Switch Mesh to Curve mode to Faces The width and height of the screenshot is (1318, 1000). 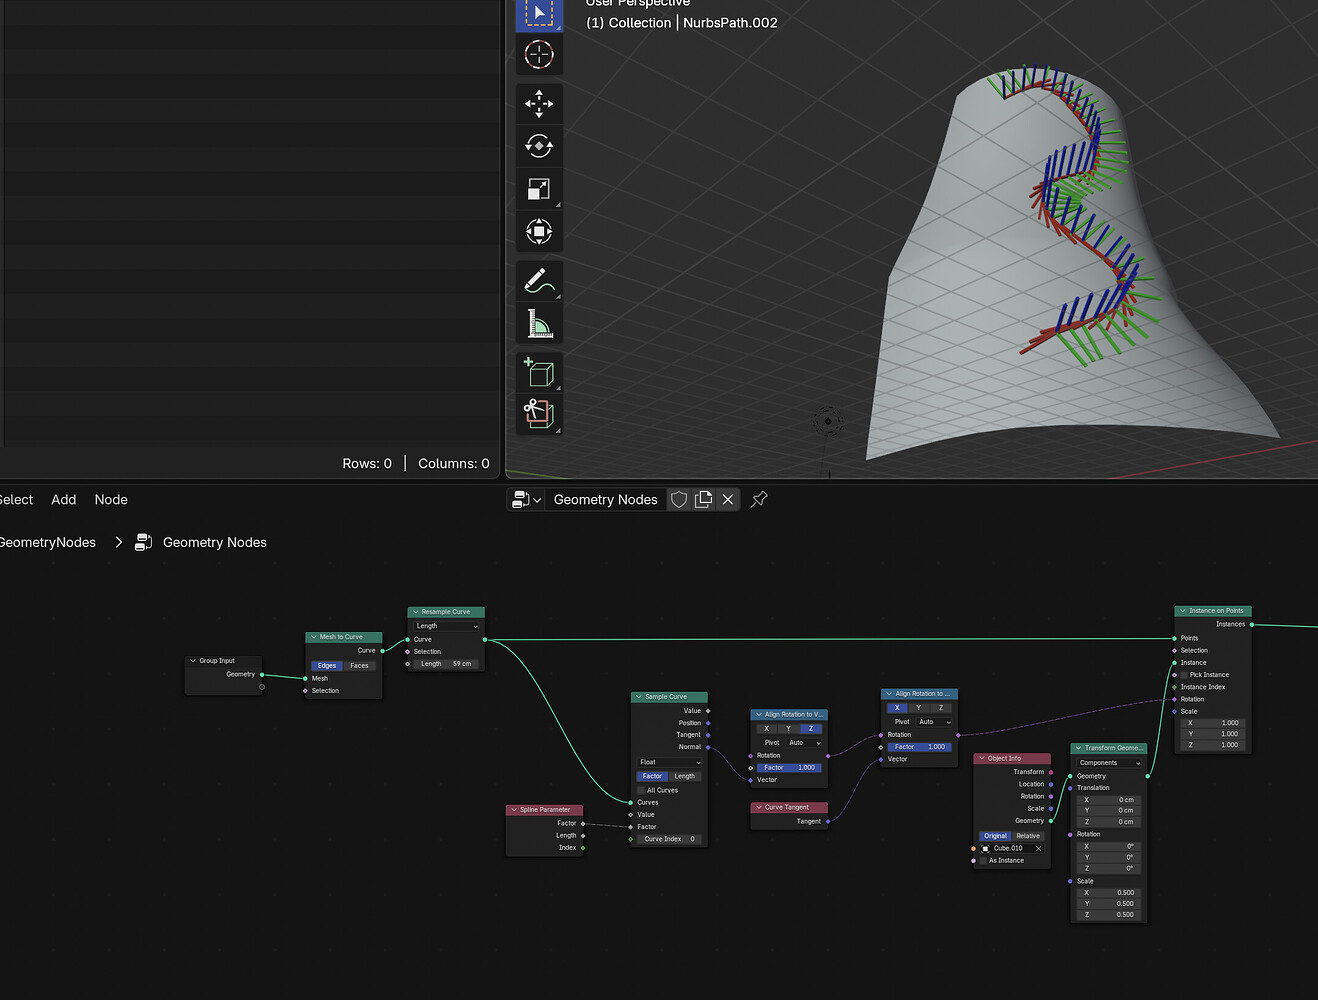coord(359,665)
